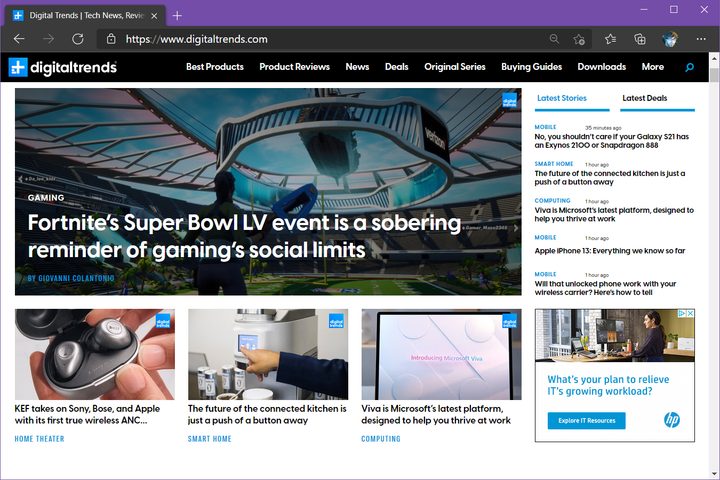Click the AdChoices icon on the ad
The width and height of the screenshot is (720, 480).
coord(682,313)
